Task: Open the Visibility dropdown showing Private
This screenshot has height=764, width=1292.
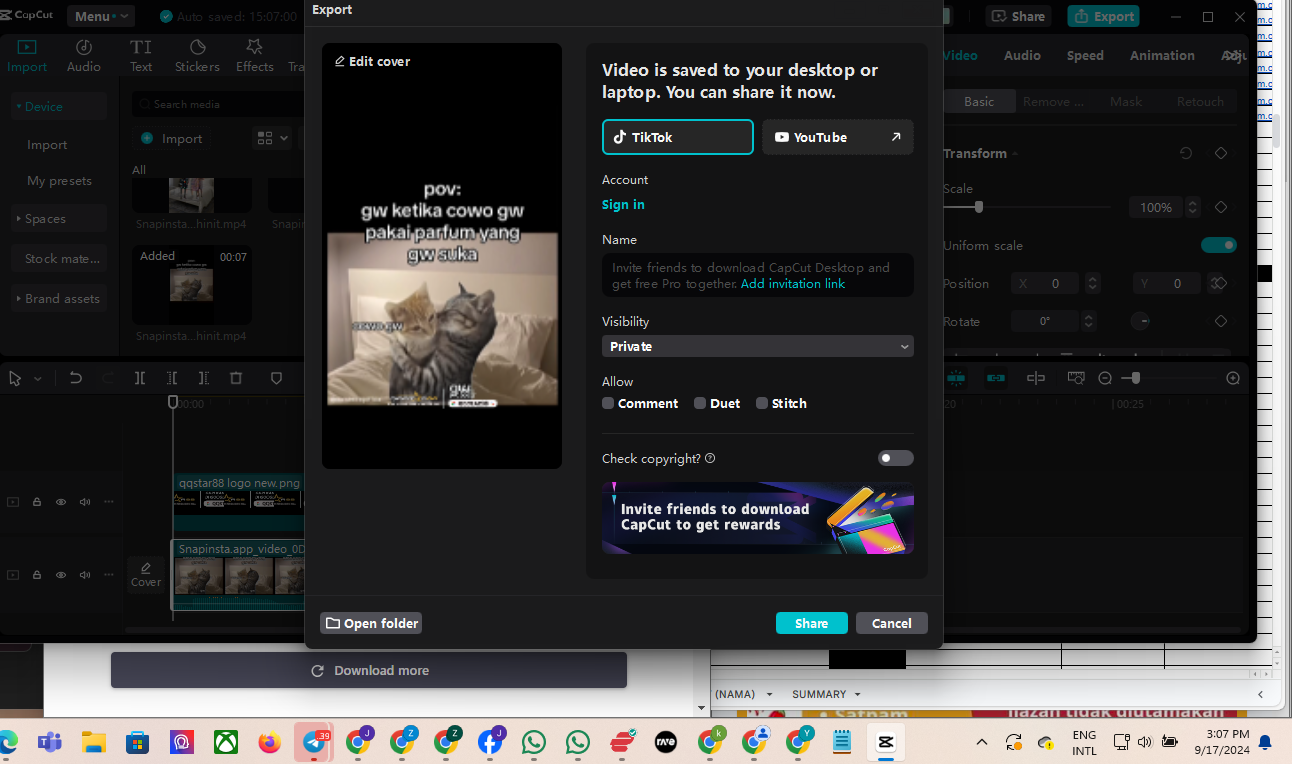Action: (x=758, y=346)
